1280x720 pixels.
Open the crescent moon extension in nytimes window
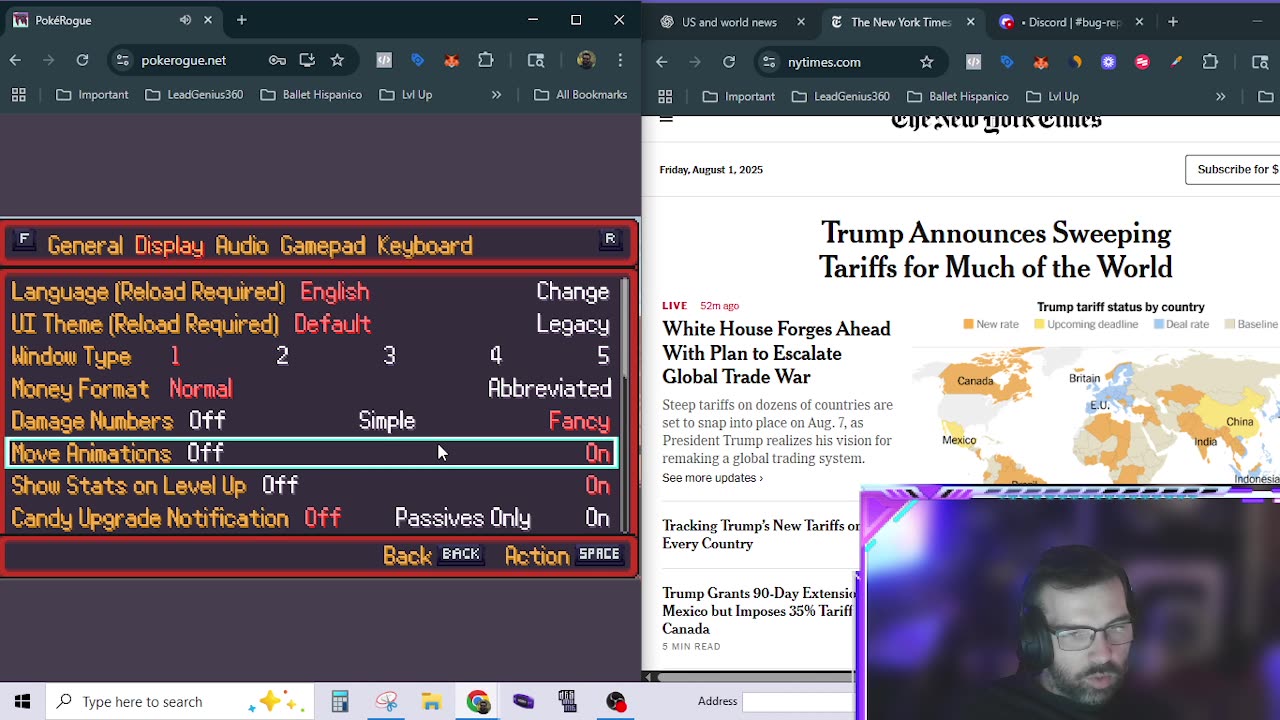tap(1075, 62)
